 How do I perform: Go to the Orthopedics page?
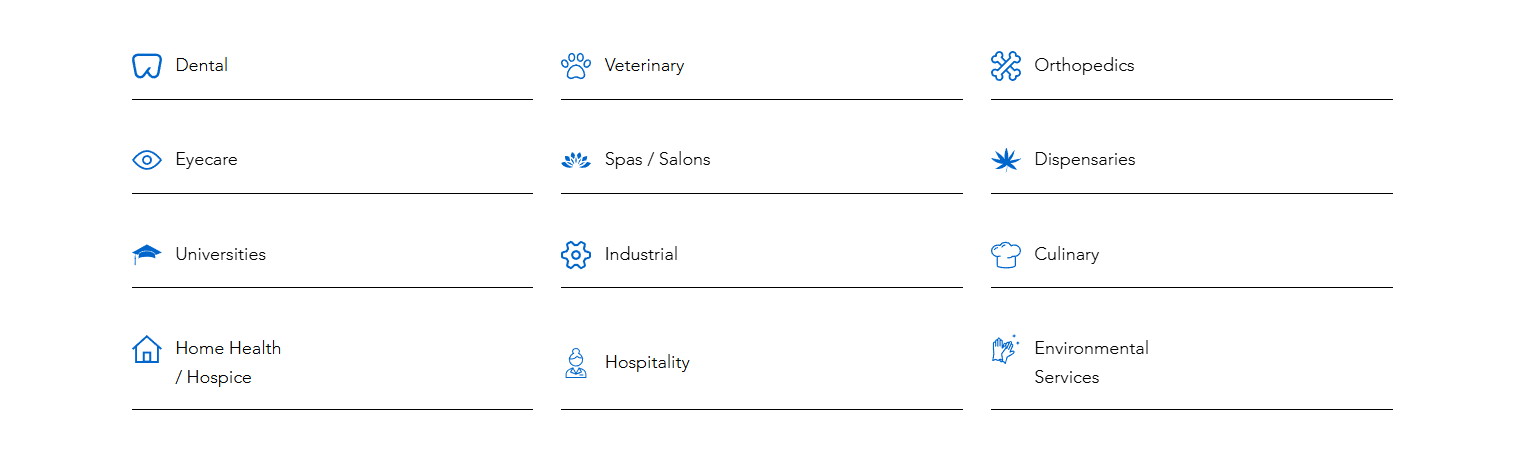(1085, 66)
